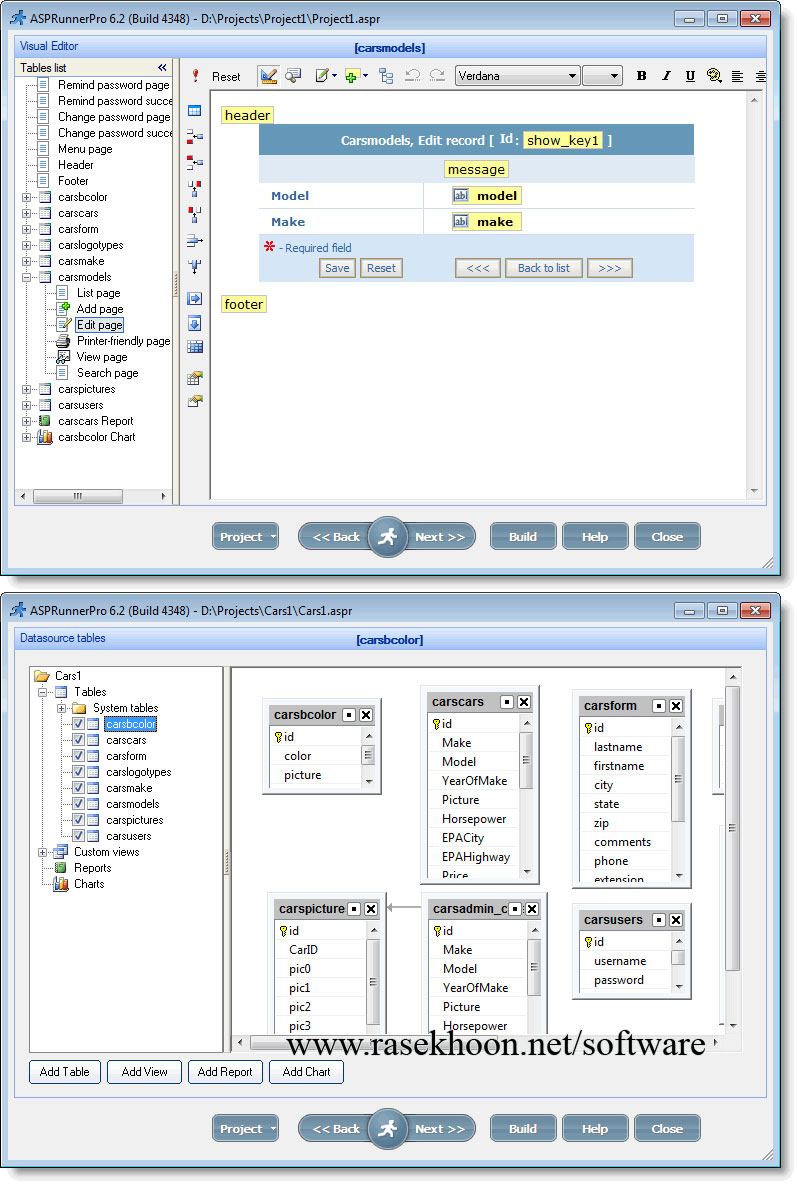Select View page under carsmodels
This screenshot has width=797, height=1184.
102,357
